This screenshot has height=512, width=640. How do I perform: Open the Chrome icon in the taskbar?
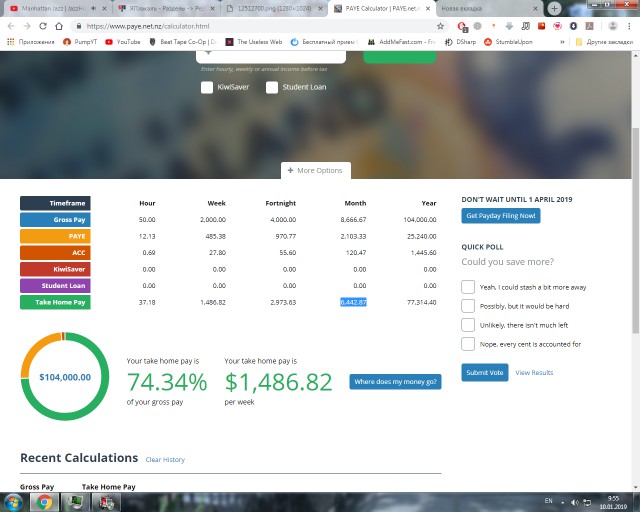(x=44, y=501)
